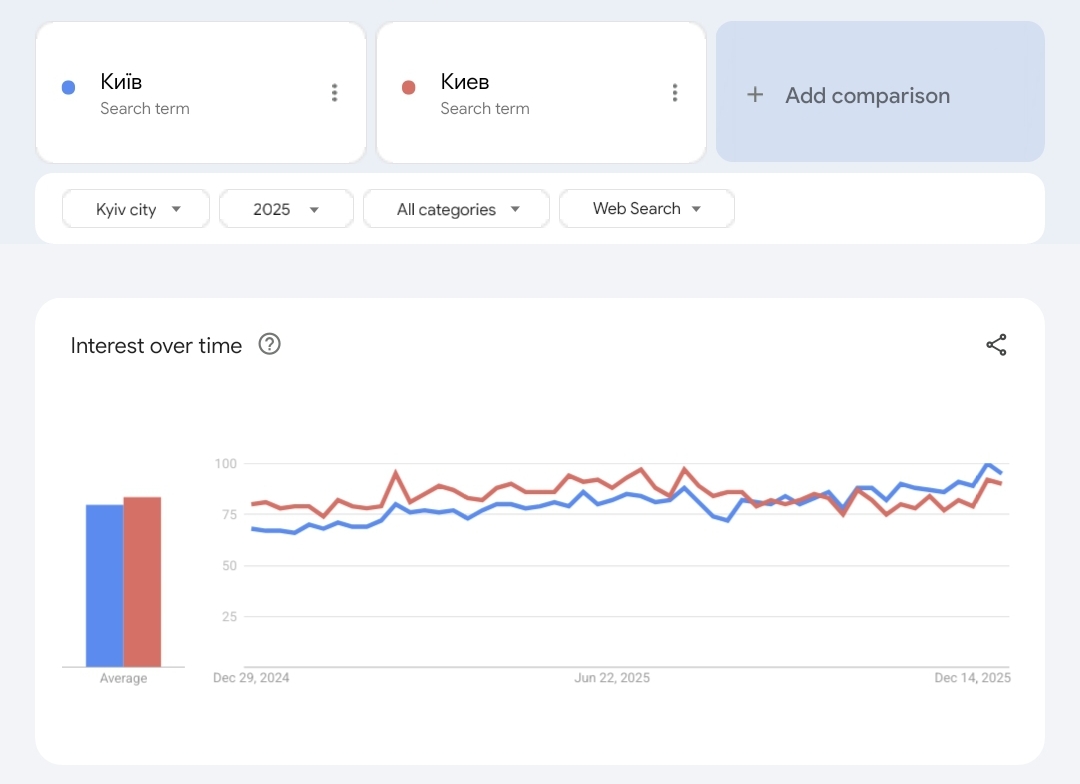Click the 100 value on the y-axis
This screenshot has height=784, width=1080.
point(225,463)
